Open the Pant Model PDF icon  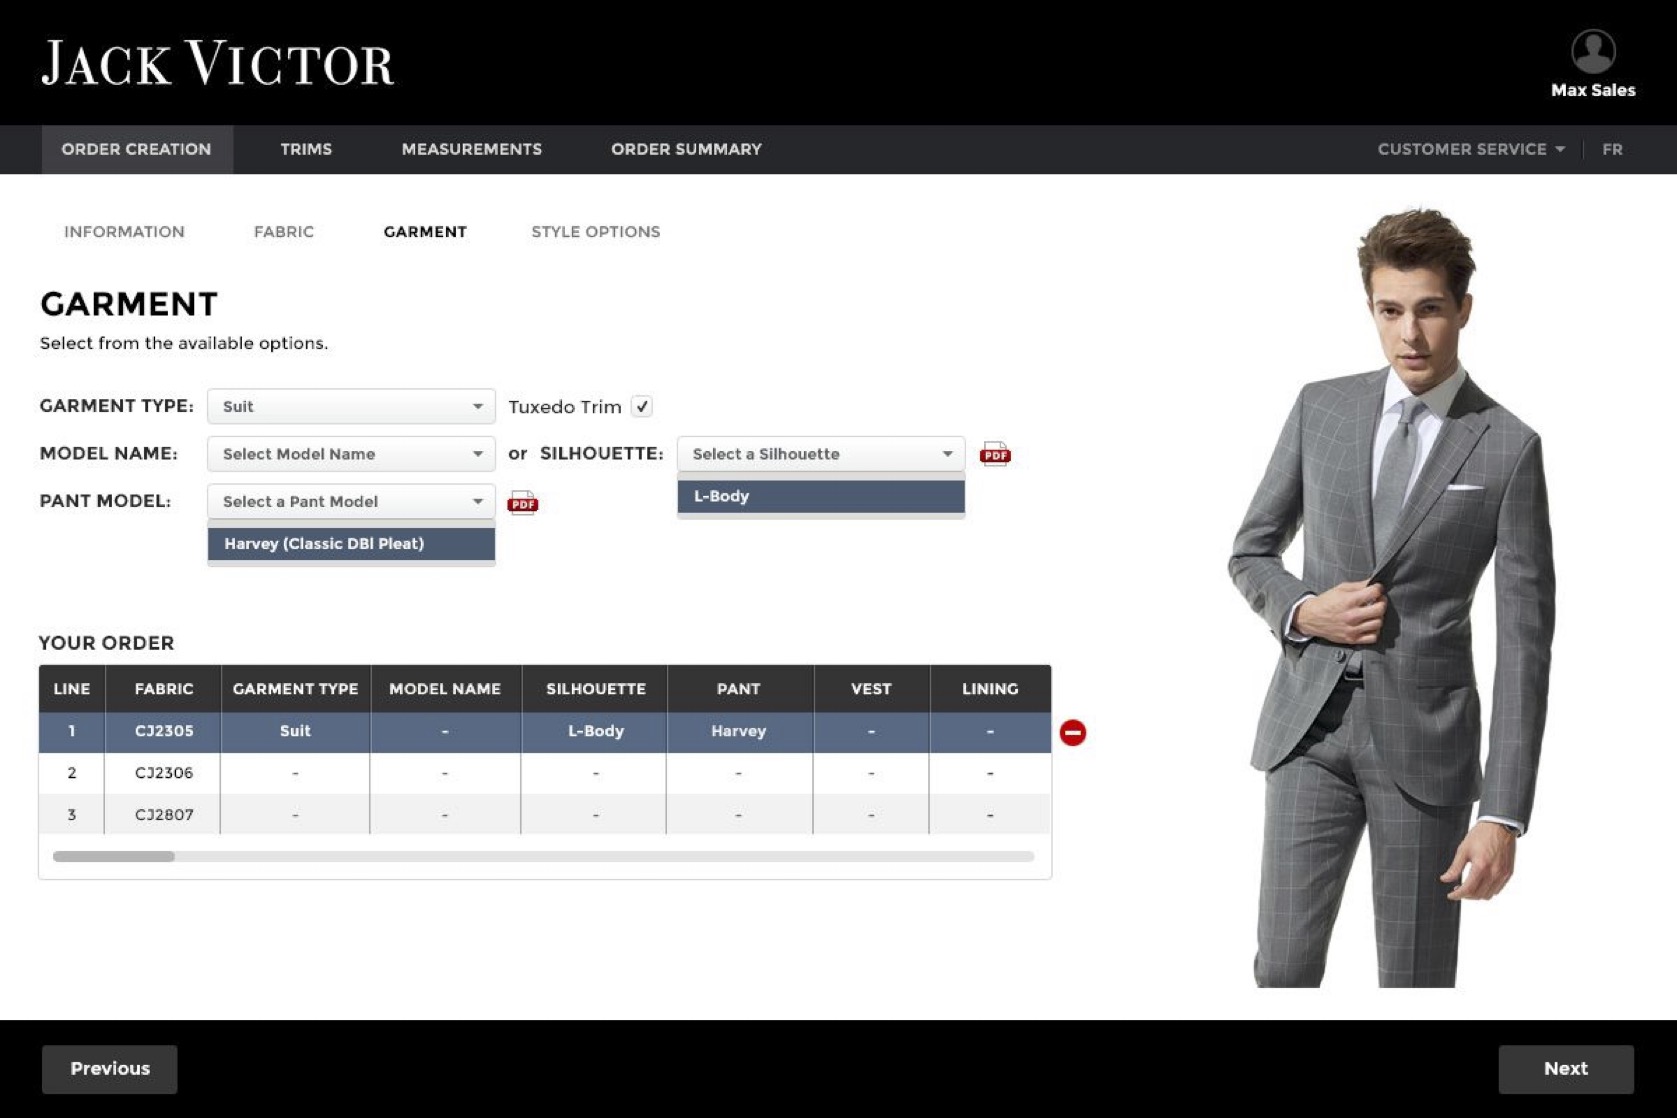tap(522, 502)
